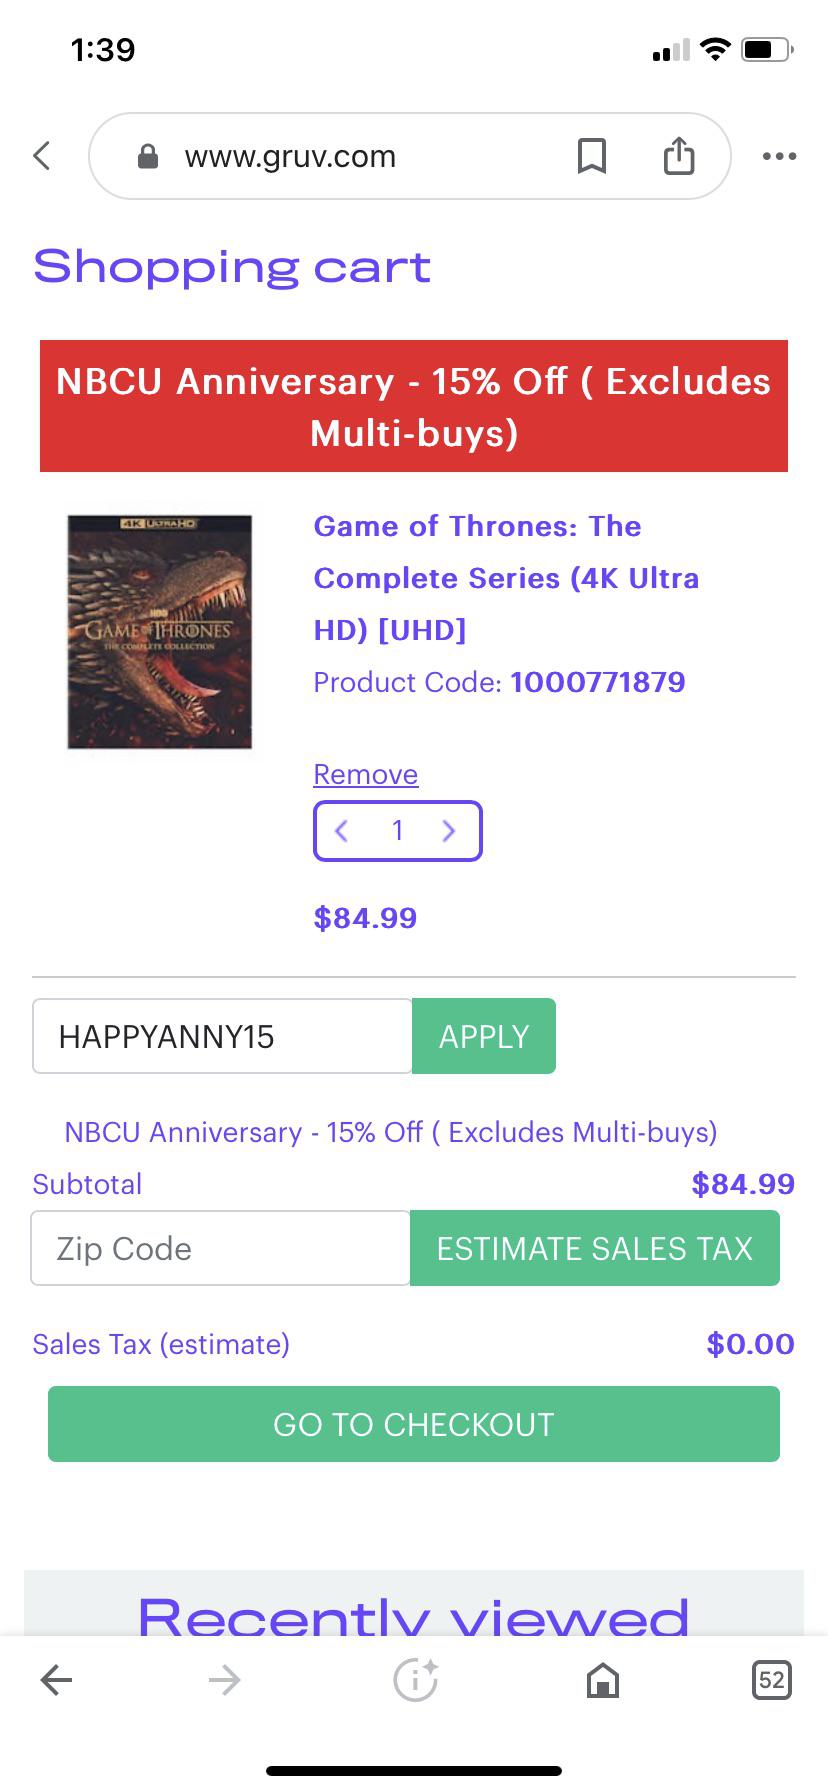Tap the page refresh/info icon
The width and height of the screenshot is (828, 1792).
click(414, 1680)
